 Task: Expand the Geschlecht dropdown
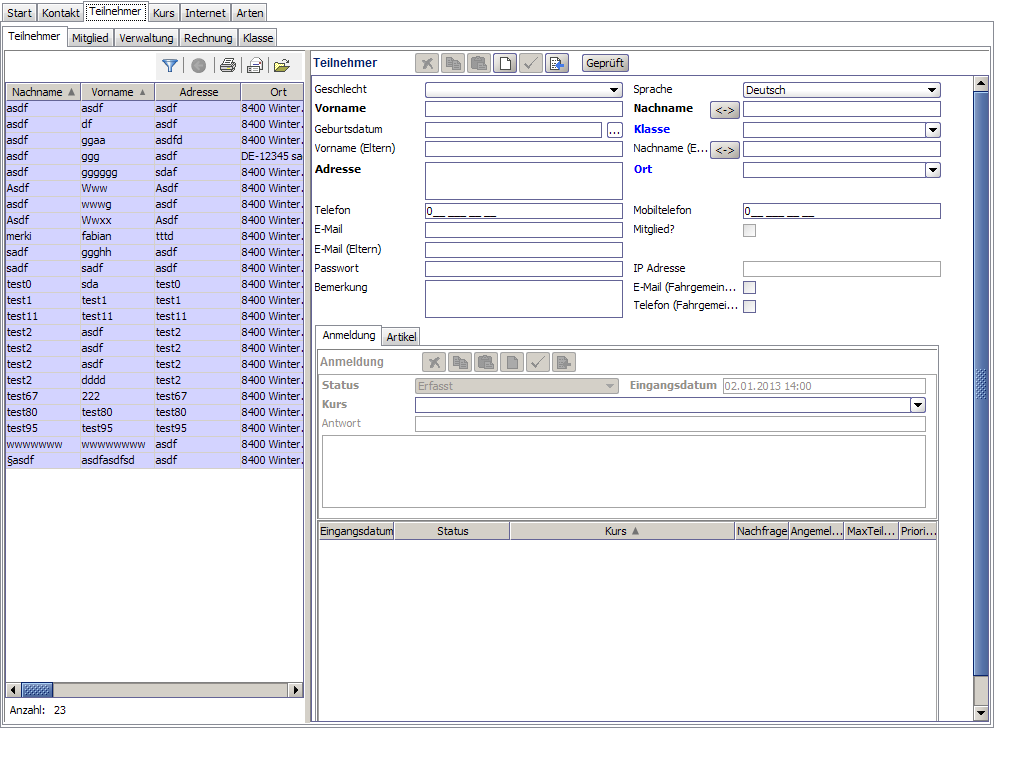[x=614, y=90]
